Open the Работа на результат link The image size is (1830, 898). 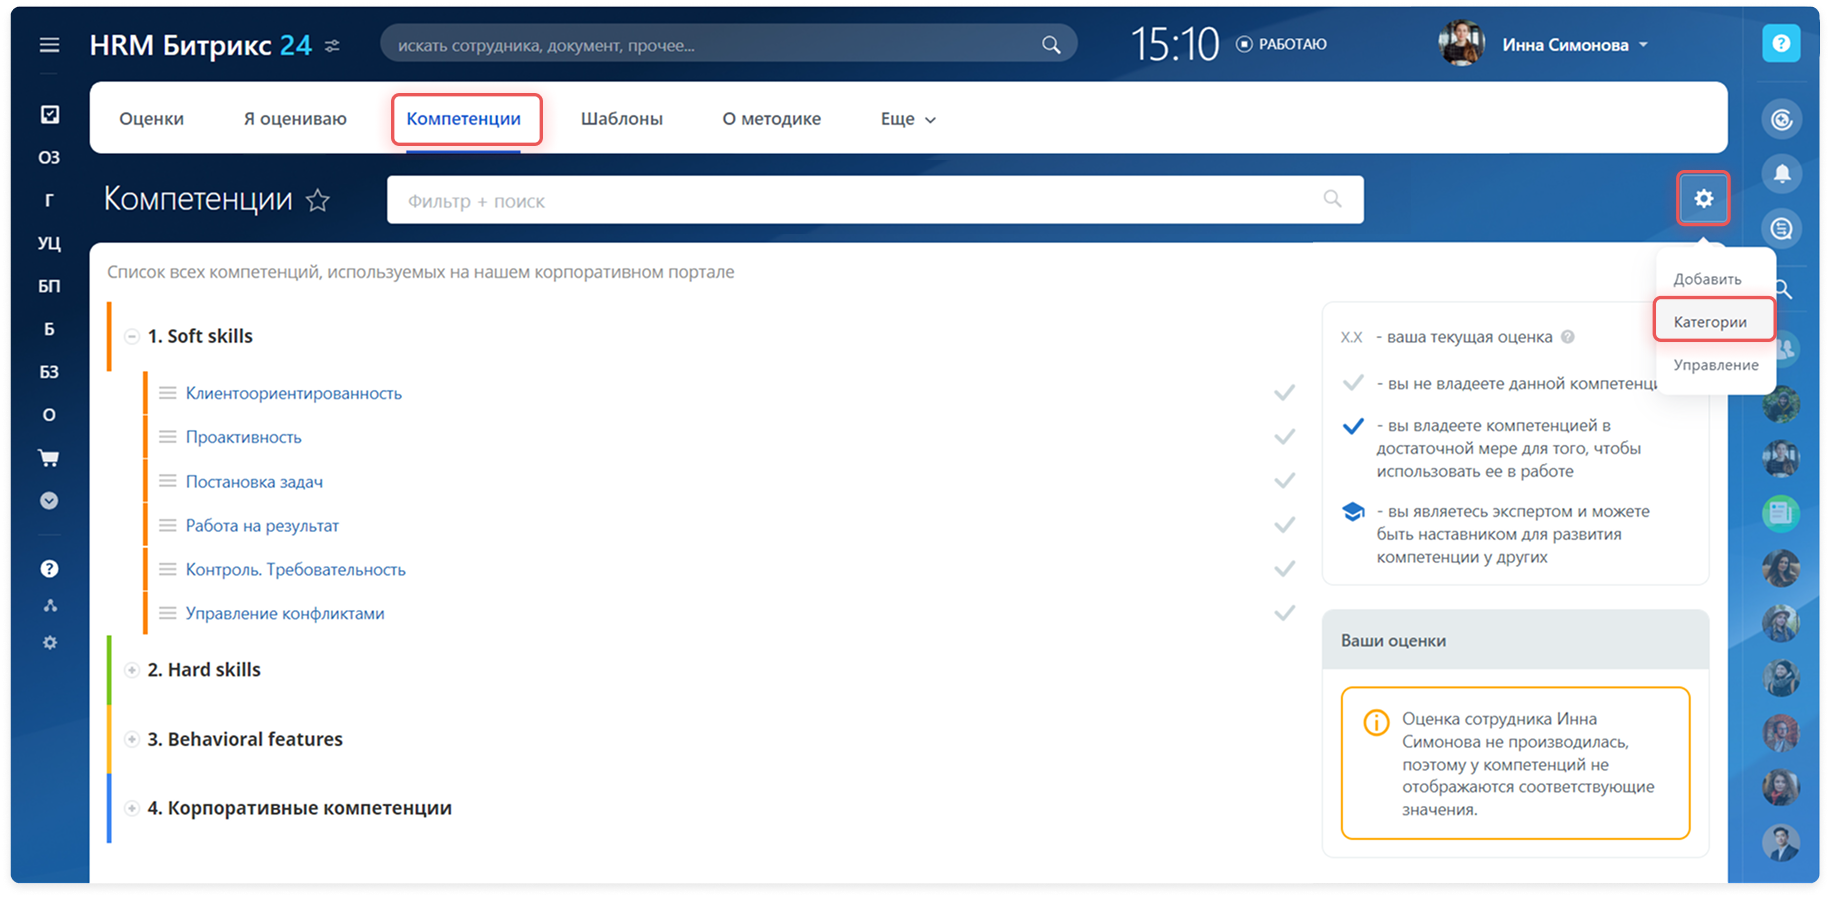262,525
